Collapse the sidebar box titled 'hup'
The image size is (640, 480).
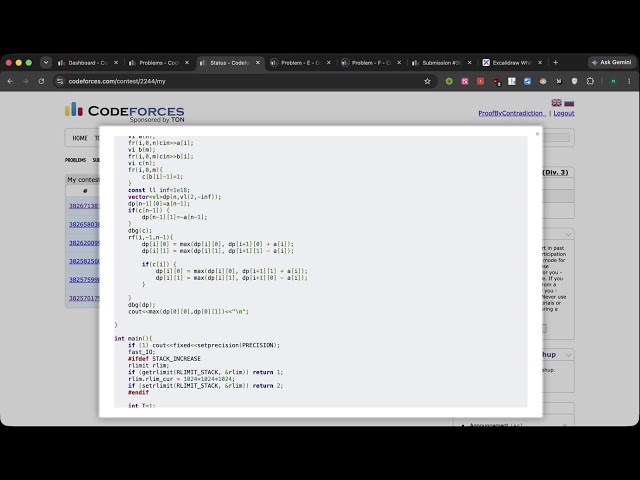pos(568,355)
